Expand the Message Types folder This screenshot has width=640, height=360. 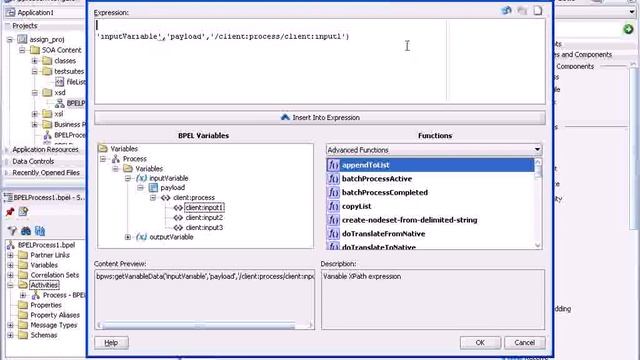point(10,325)
